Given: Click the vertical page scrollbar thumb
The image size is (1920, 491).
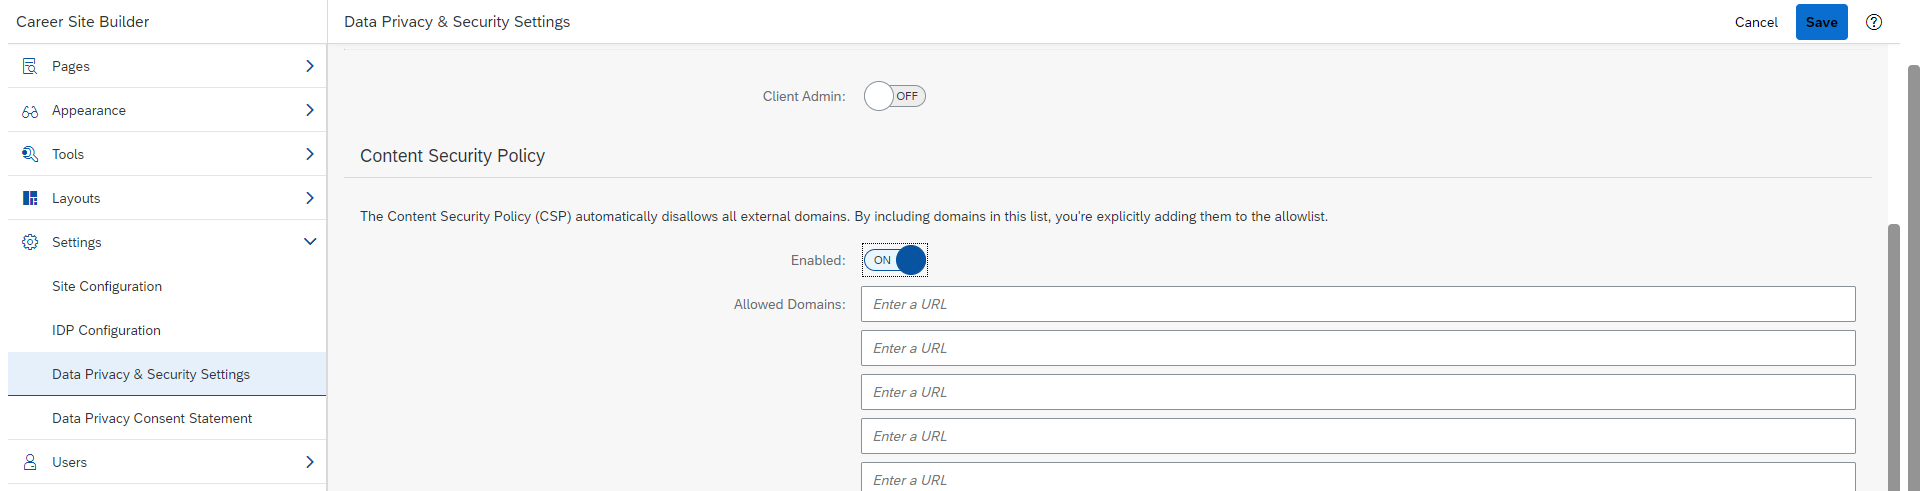Looking at the screenshot, I should pos(1893,357).
